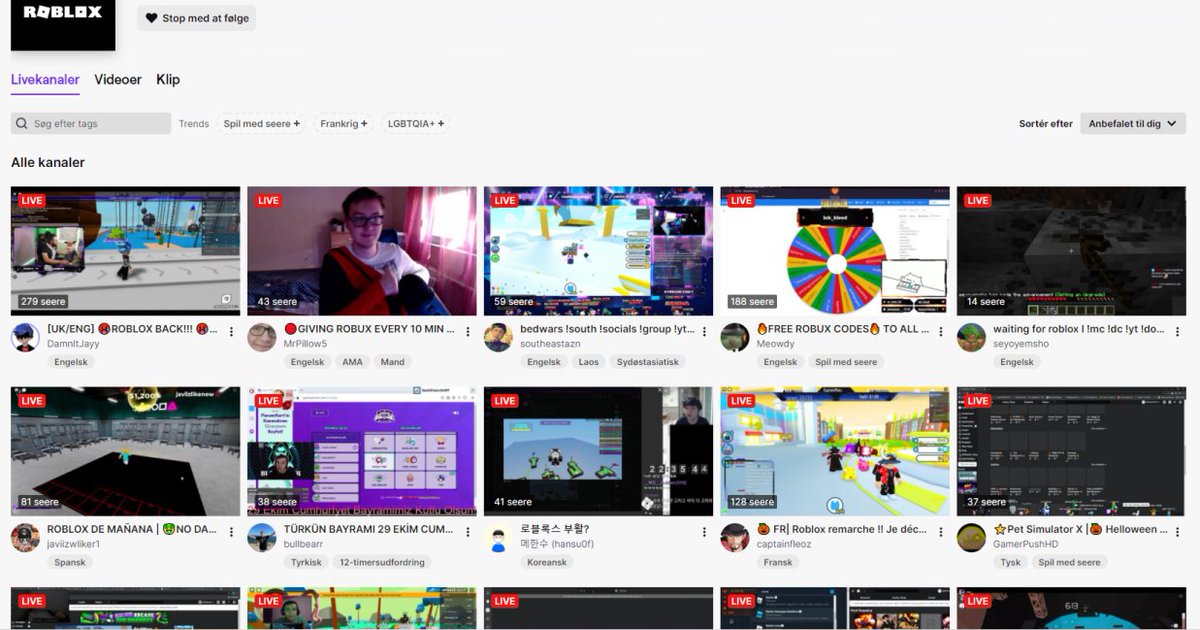Add the Spil med seere trend tag
The image size is (1200, 630).
coord(261,123)
